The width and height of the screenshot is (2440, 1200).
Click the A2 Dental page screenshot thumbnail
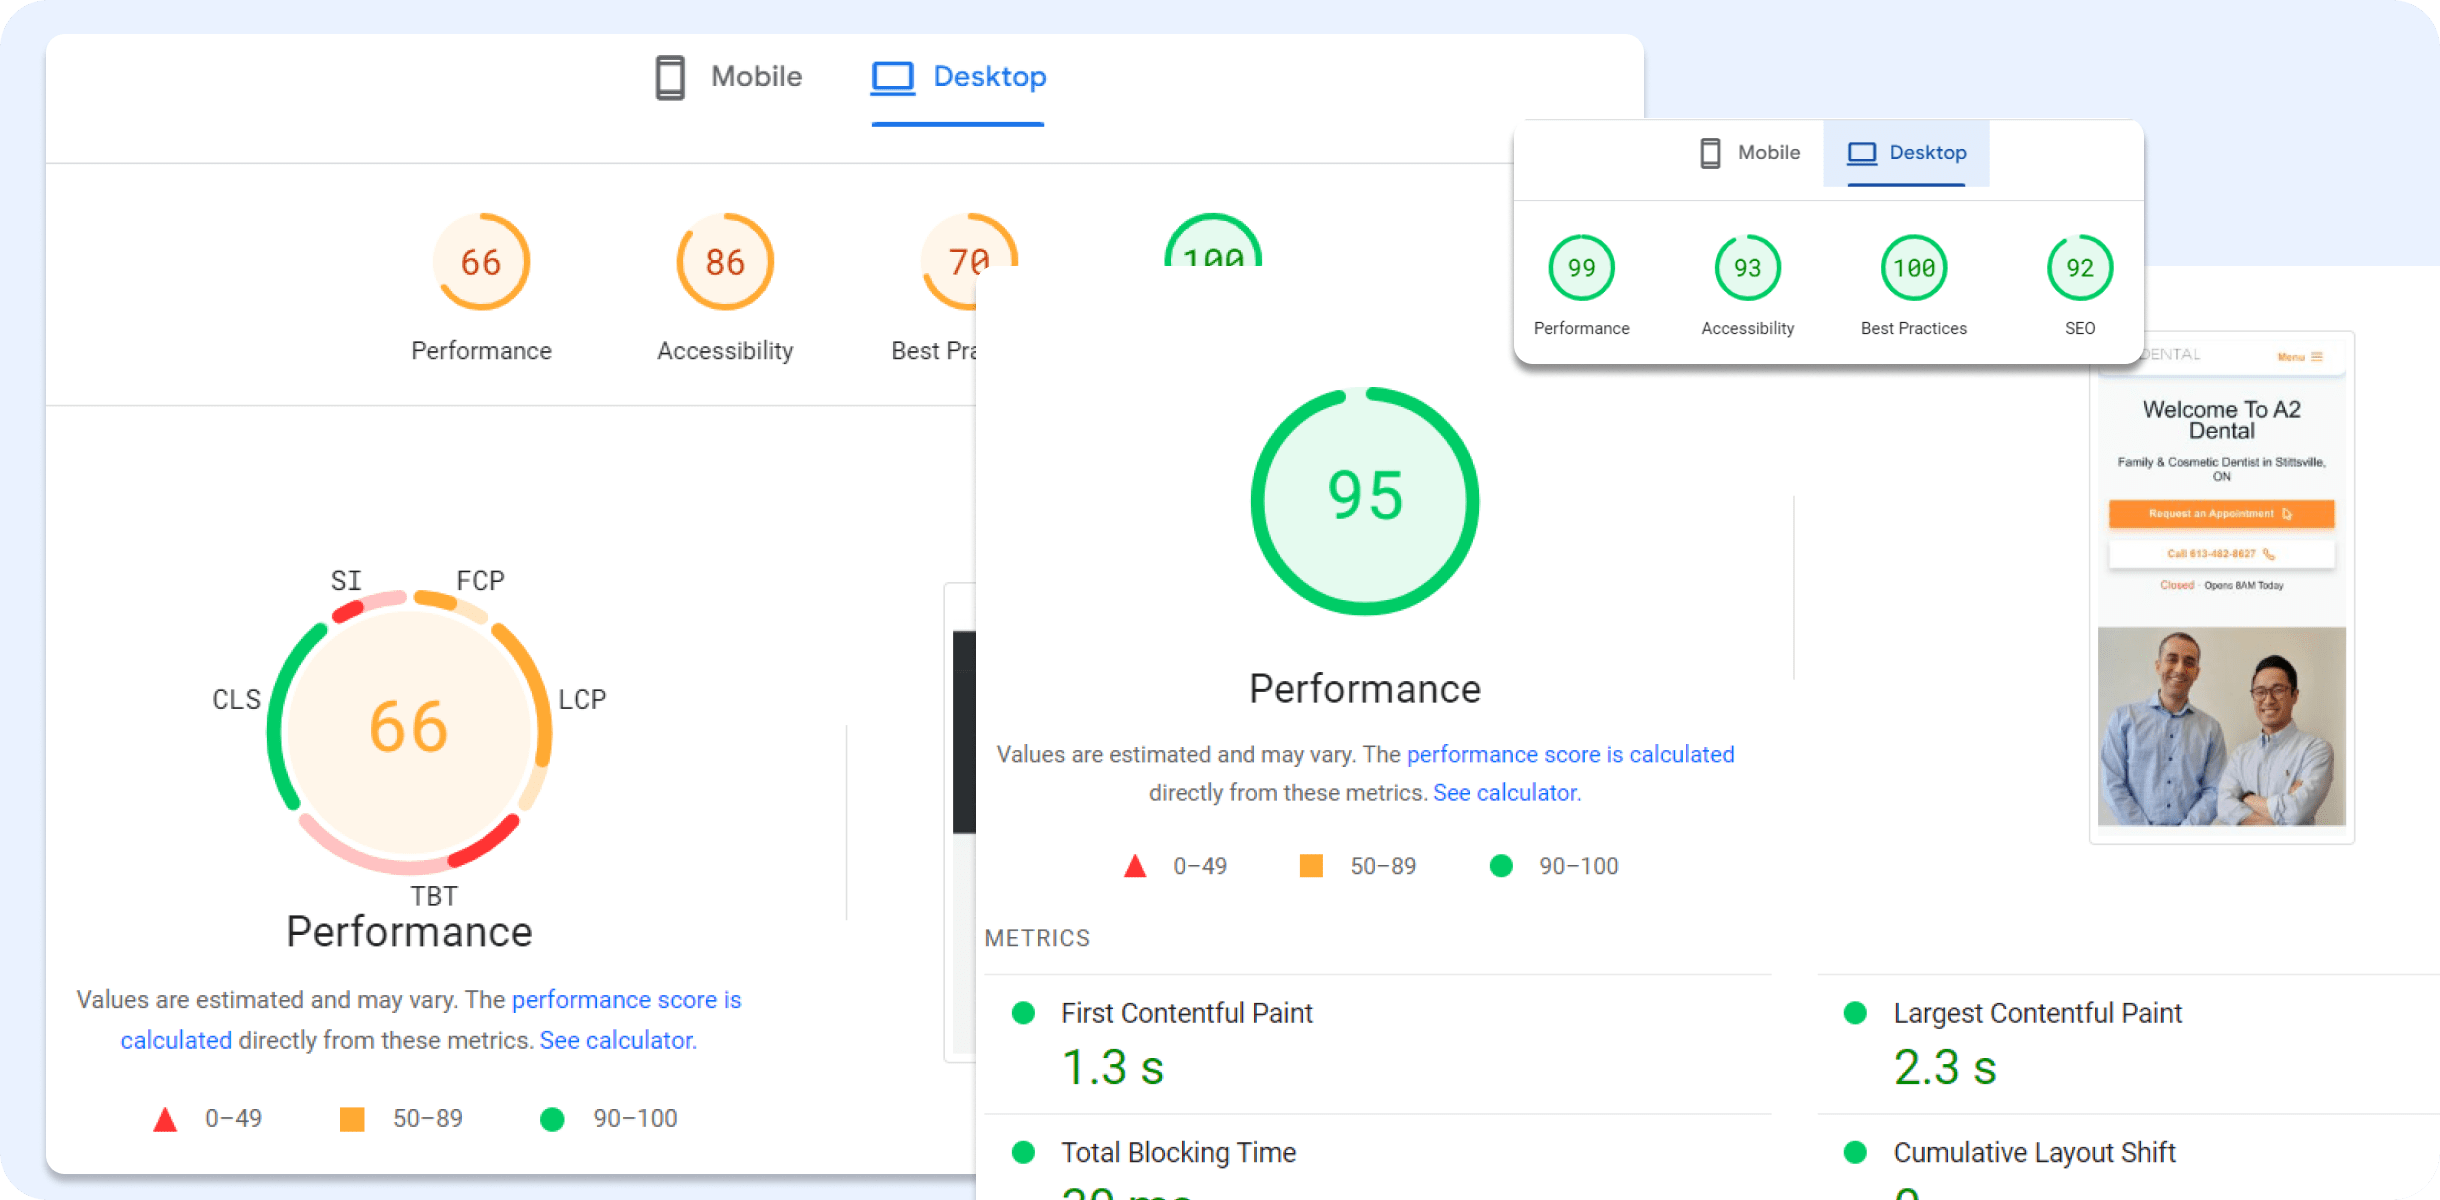(x=2221, y=588)
